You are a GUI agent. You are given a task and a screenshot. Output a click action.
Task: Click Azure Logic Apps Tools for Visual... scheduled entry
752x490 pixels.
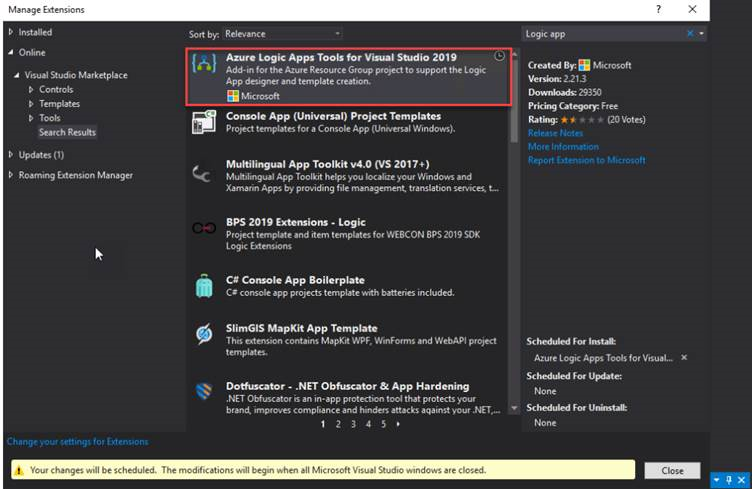pos(603,358)
